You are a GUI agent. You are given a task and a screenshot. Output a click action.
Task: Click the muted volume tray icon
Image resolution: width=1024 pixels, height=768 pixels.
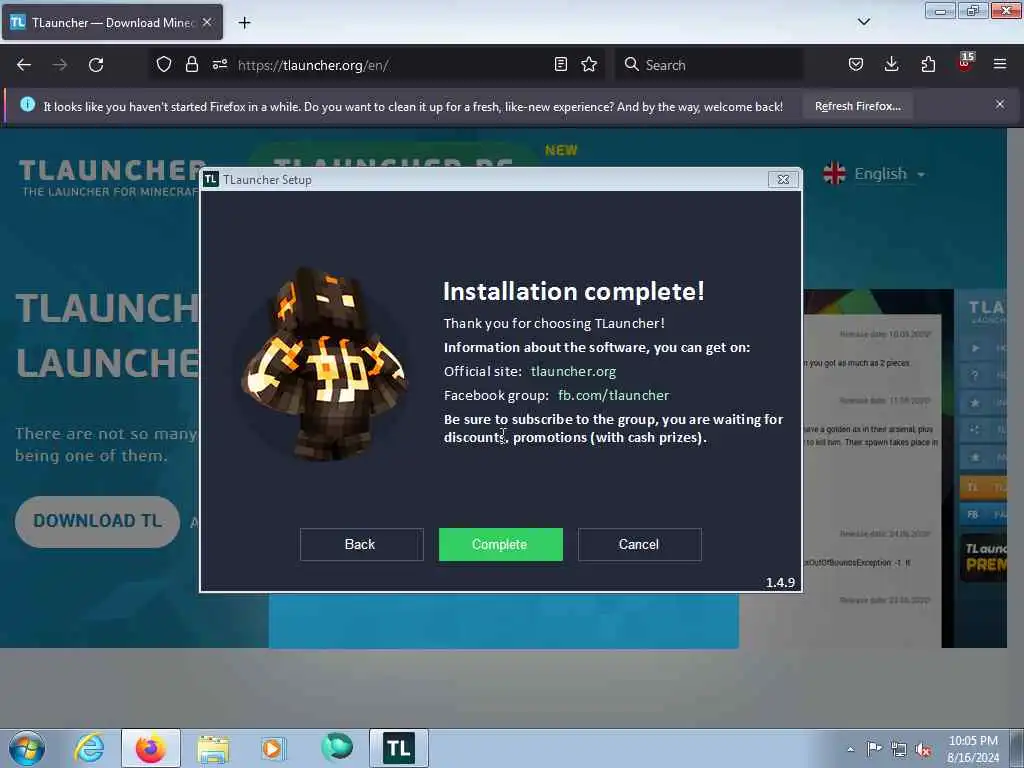(923, 750)
